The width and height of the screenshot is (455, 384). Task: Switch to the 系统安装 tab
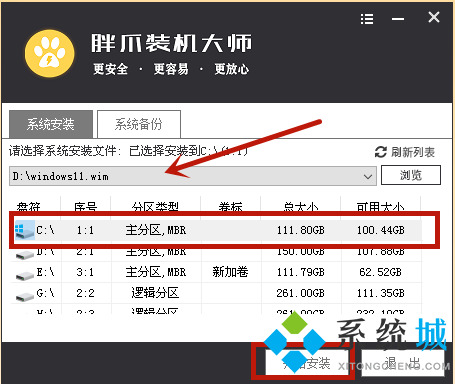pos(51,124)
